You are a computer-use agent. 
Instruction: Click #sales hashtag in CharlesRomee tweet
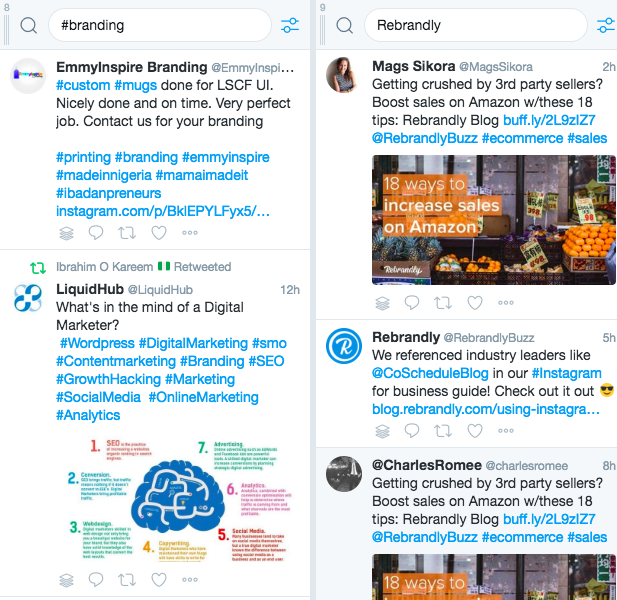click(x=587, y=537)
